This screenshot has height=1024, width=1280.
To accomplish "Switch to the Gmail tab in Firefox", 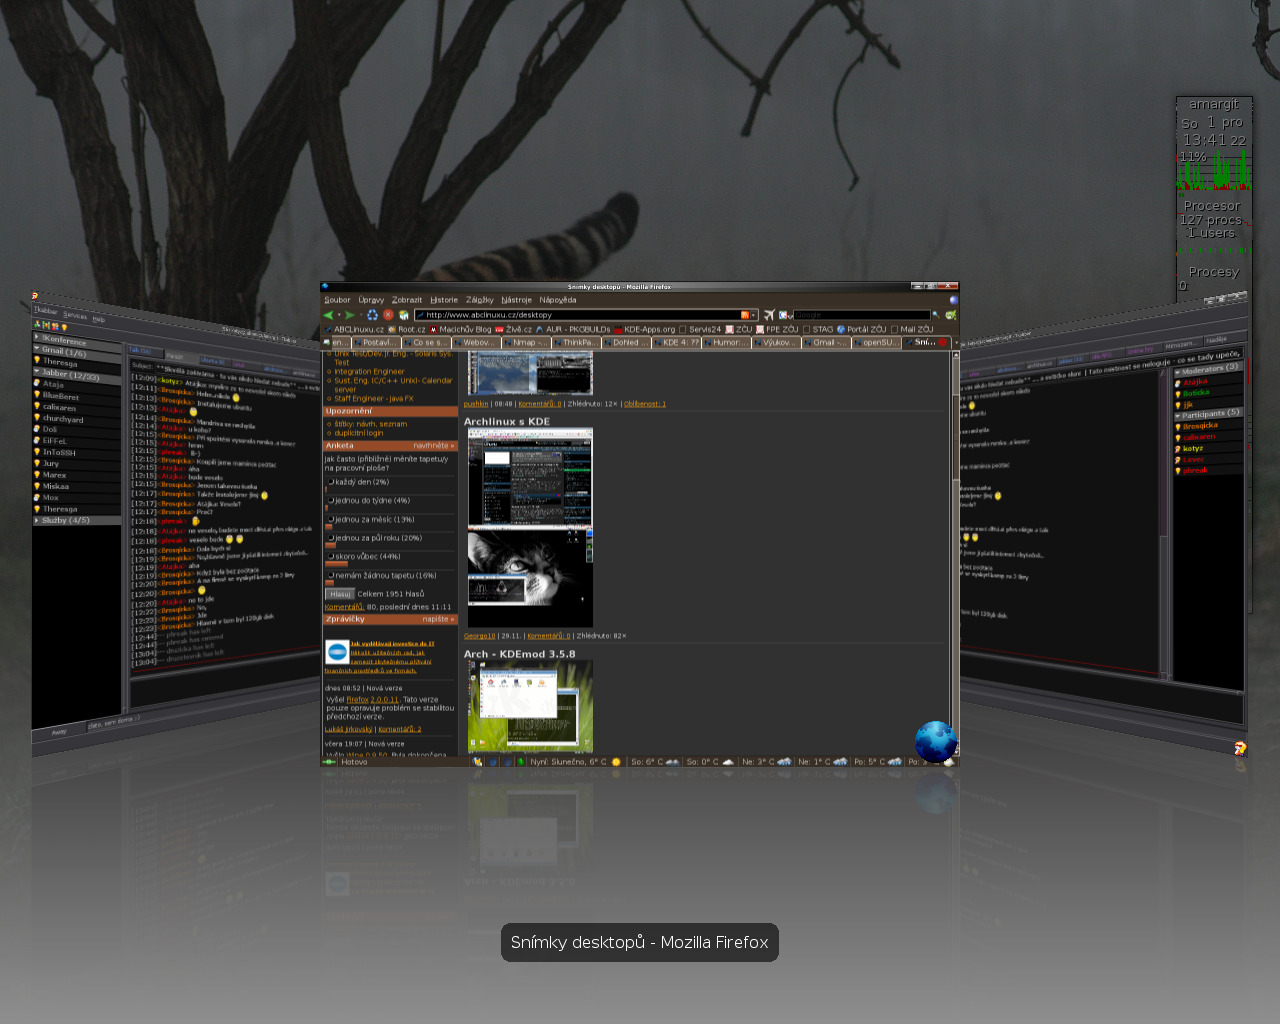I will tap(827, 342).
